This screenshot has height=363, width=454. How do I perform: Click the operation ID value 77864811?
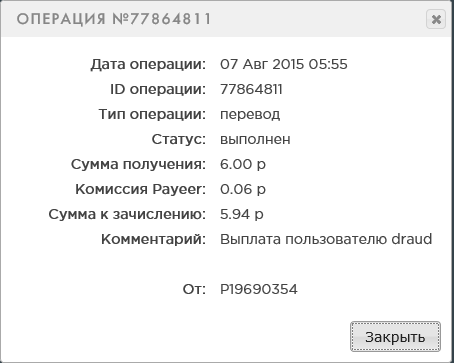pos(251,89)
